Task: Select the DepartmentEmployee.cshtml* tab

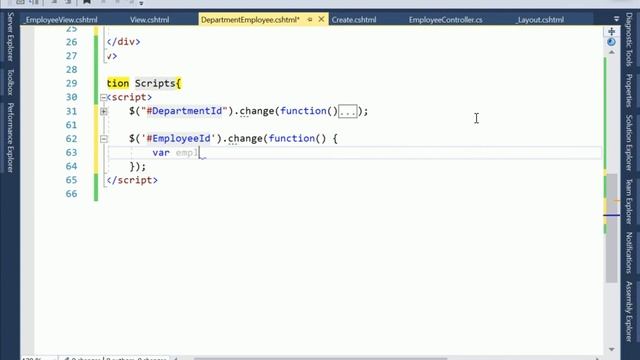Action: (x=250, y=20)
